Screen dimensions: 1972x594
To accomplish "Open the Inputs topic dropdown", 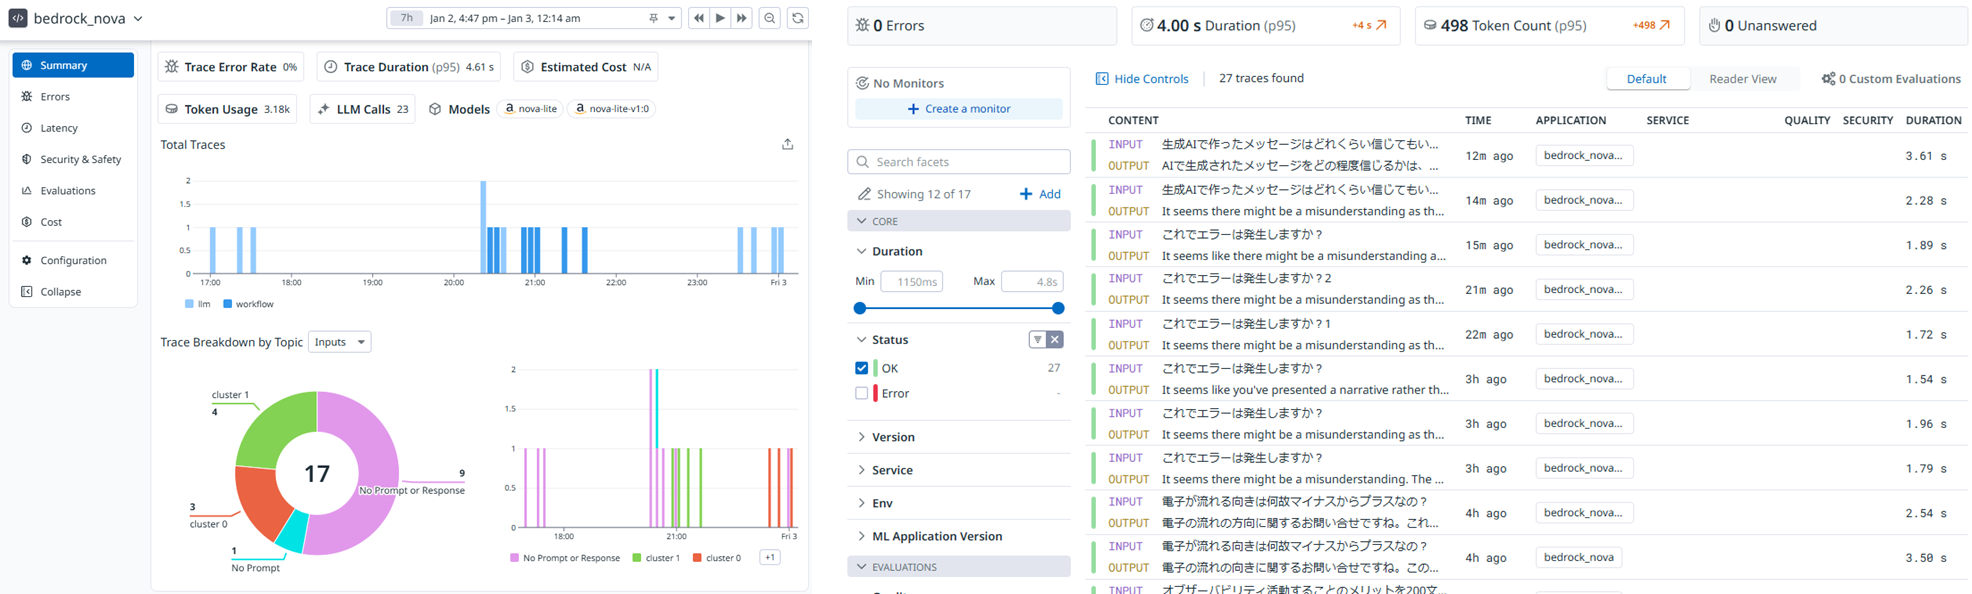I will (340, 342).
